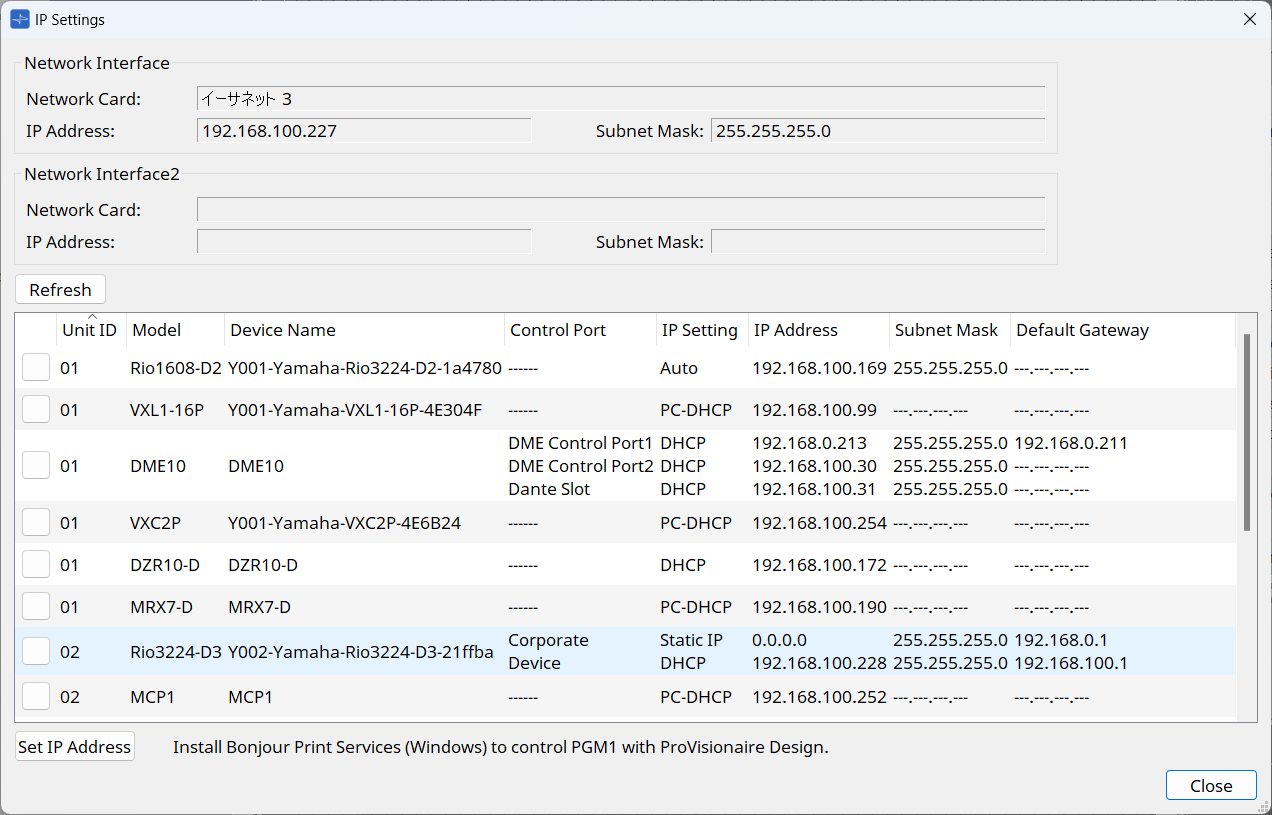Click the Unit ID sort arrow column header

point(91,330)
